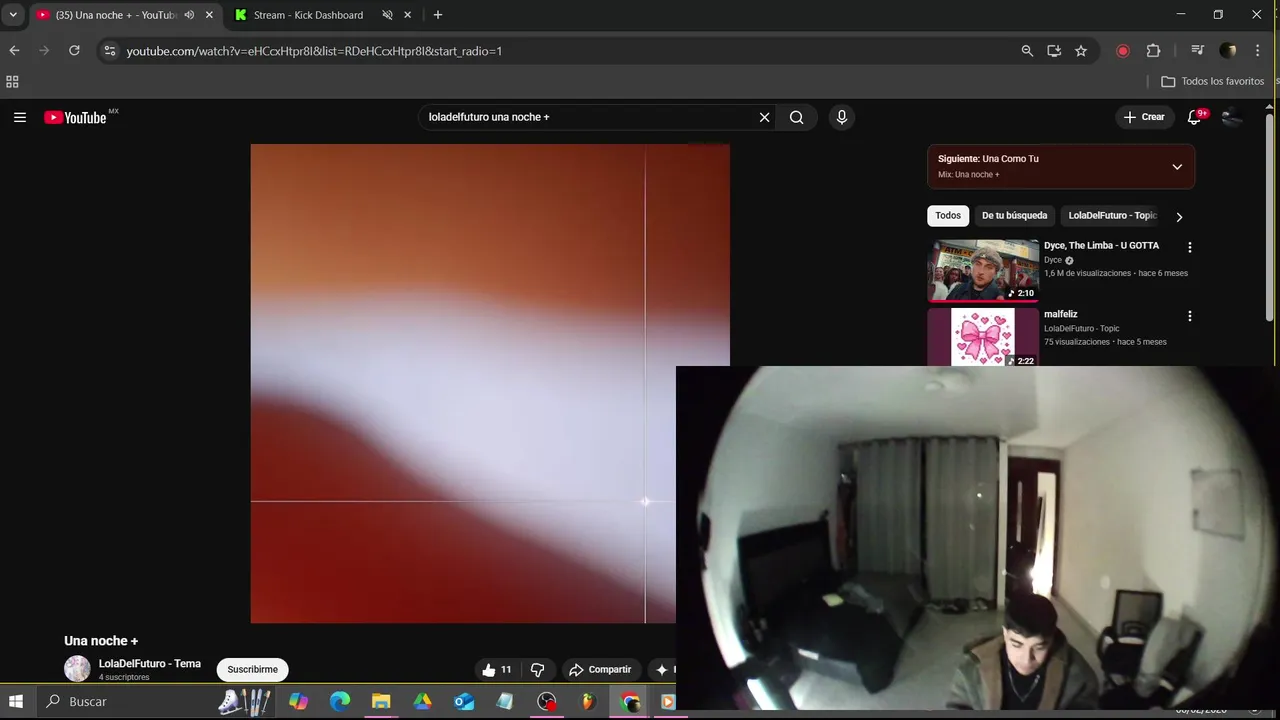Open the YouTube hamburger guide menu
Screen dimensions: 1280x720
[x=20, y=117]
